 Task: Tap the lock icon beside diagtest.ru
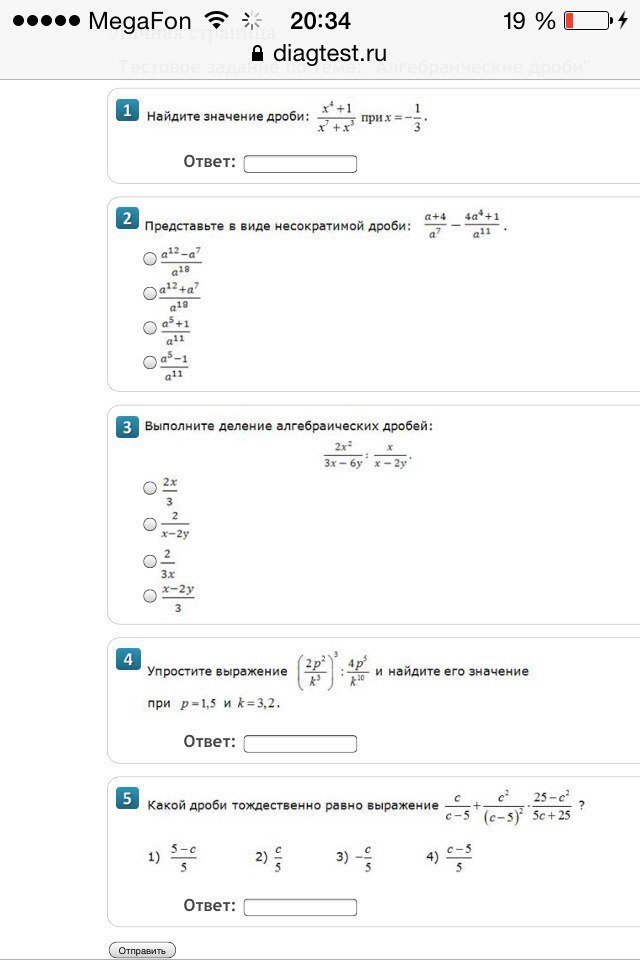tap(258, 54)
